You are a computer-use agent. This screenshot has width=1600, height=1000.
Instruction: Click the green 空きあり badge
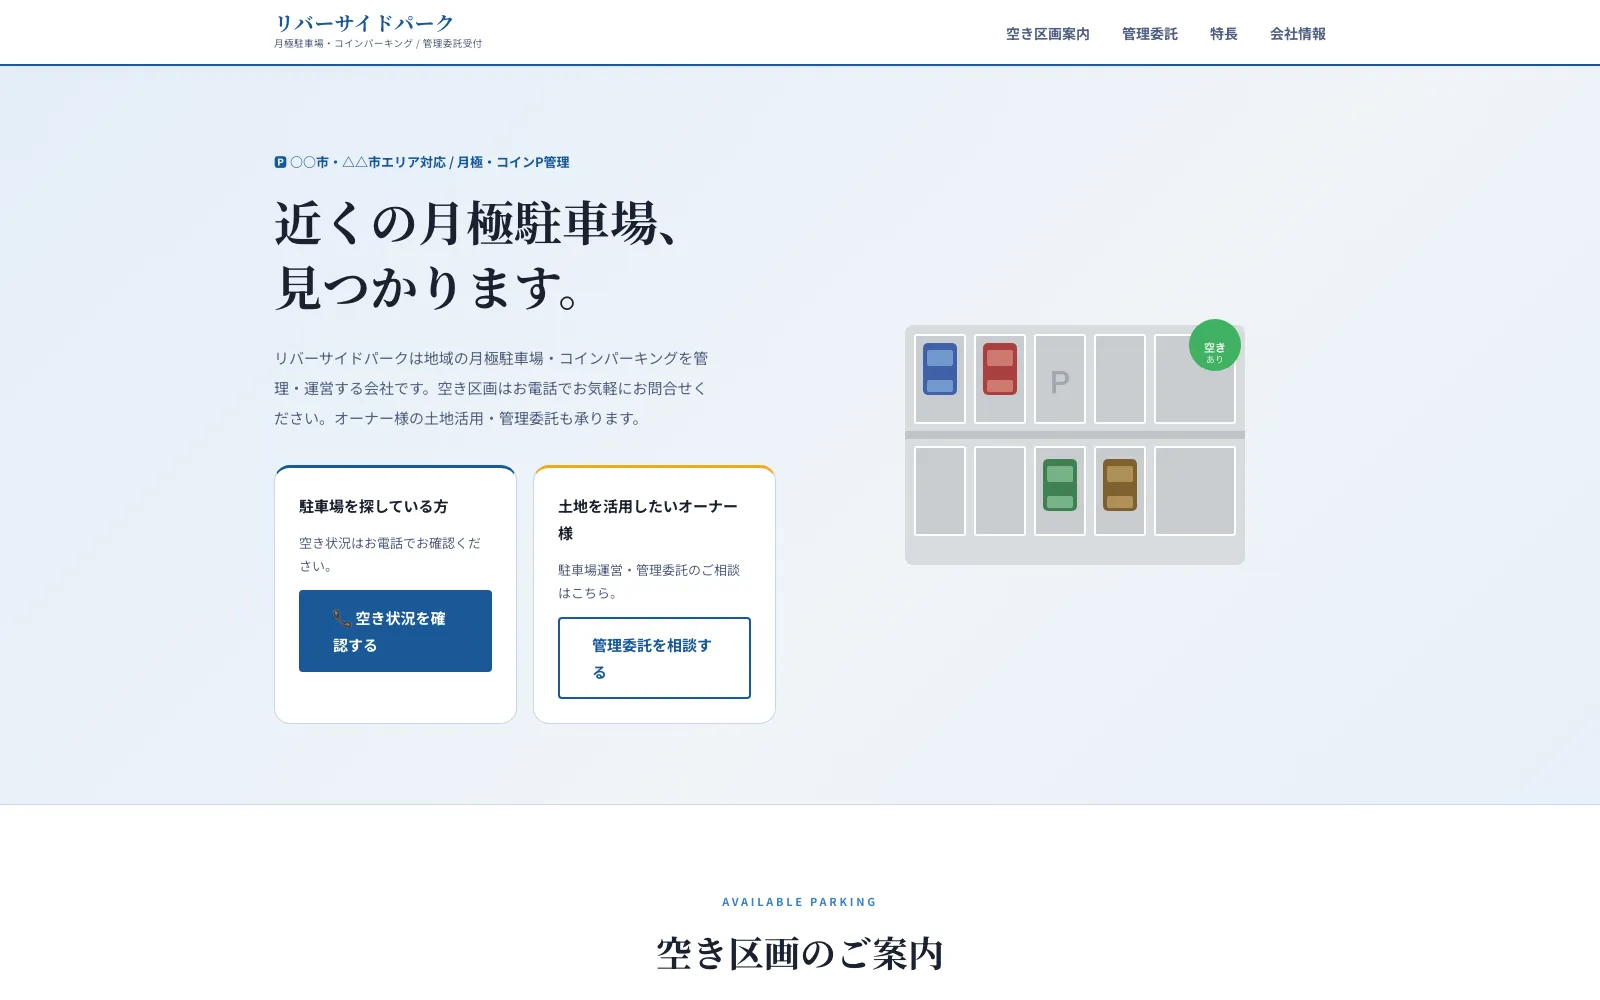click(1215, 345)
